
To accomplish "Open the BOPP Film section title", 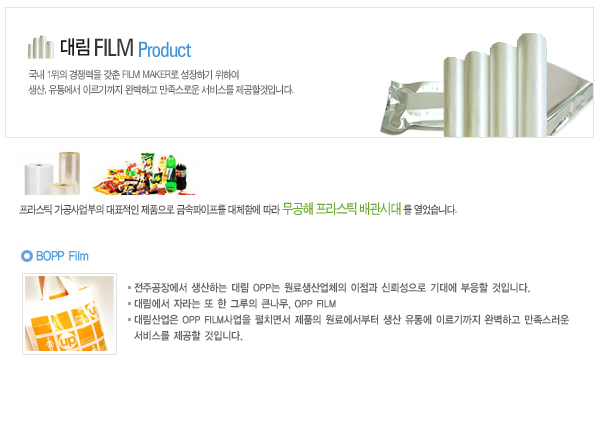I will click(x=62, y=256).
